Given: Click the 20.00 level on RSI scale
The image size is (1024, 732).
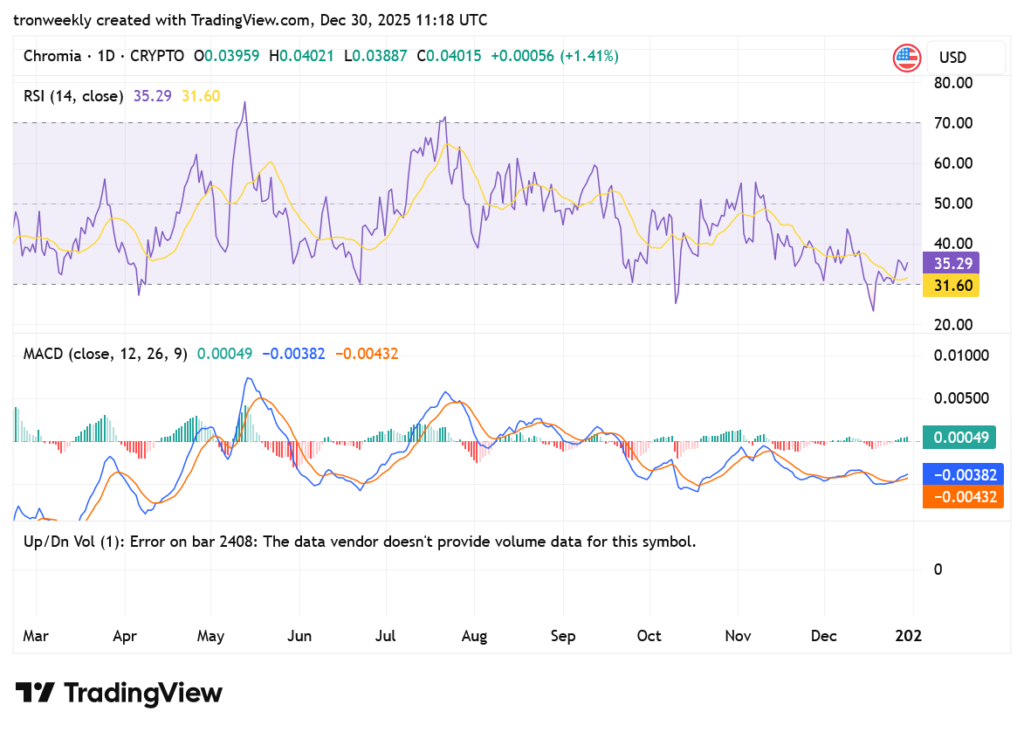Looking at the screenshot, I should pyautogui.click(x=953, y=325).
